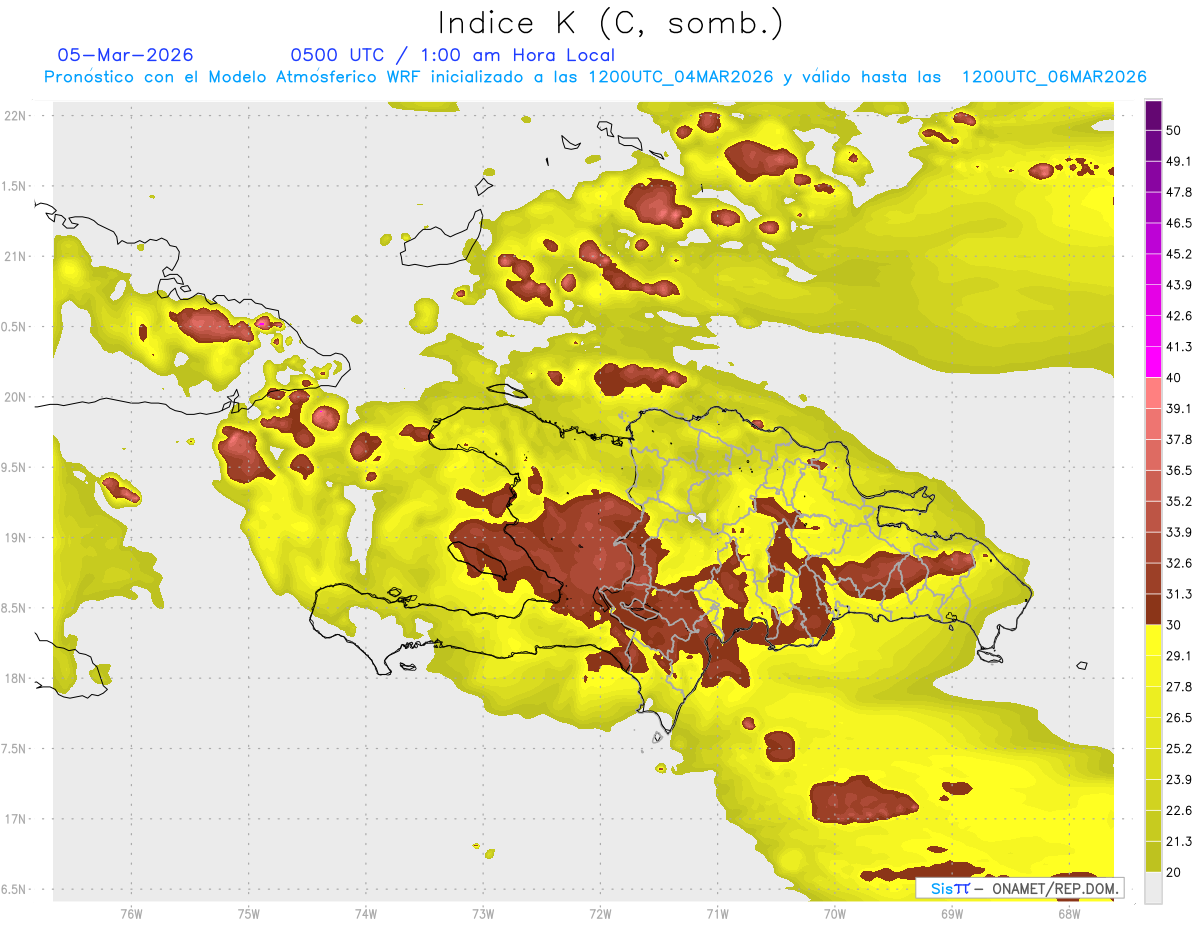Select the date text "05-Mar-2026"
Image resolution: width=1200 pixels, height=927 pixels.
click(x=126, y=55)
